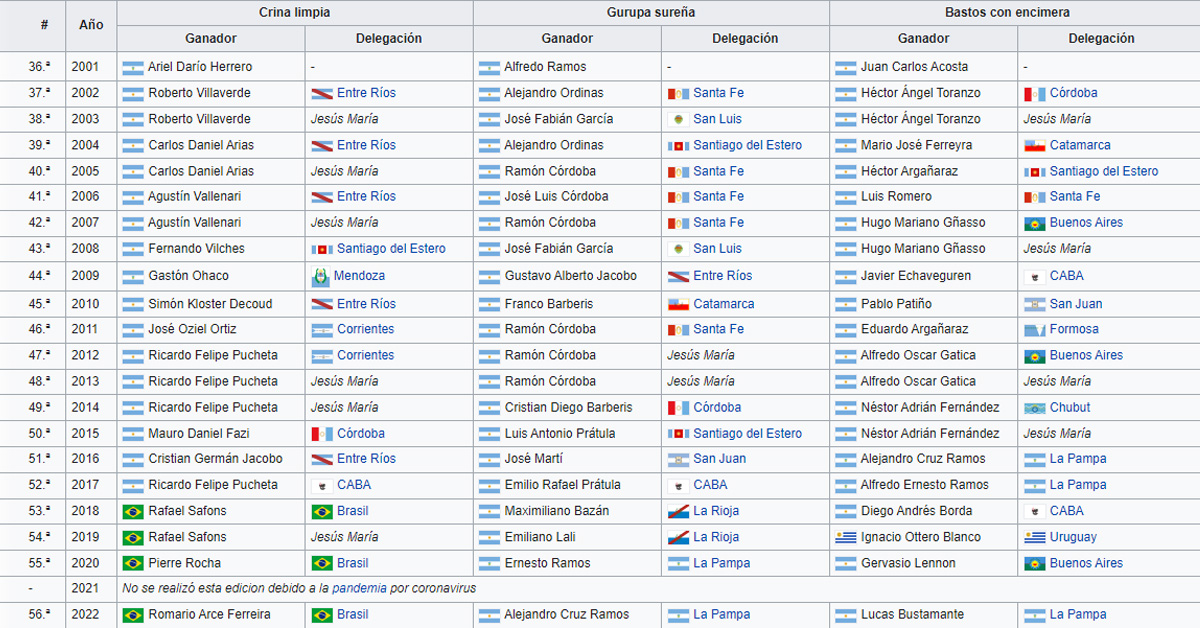The width and height of the screenshot is (1200, 628).
Task: Click the Córdoba flag in the 2015 row
Action: (x=321, y=434)
